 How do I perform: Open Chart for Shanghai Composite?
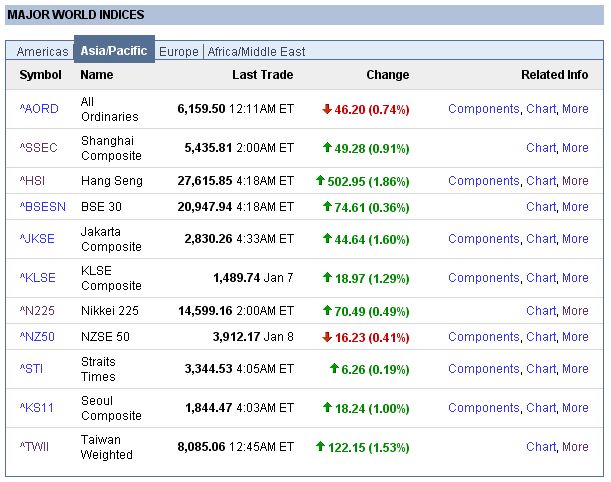pos(541,148)
